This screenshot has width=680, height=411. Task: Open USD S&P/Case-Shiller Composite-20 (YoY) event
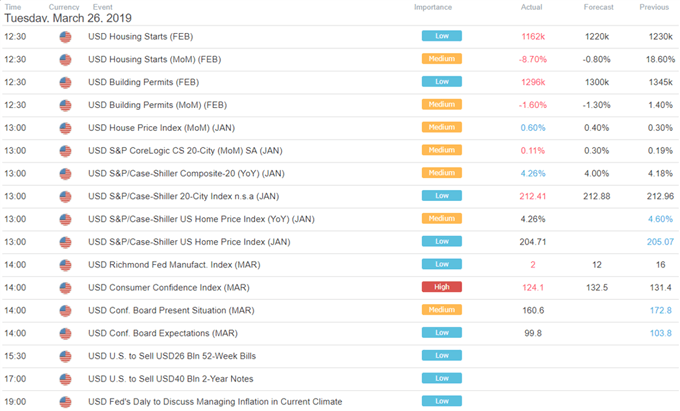click(186, 173)
